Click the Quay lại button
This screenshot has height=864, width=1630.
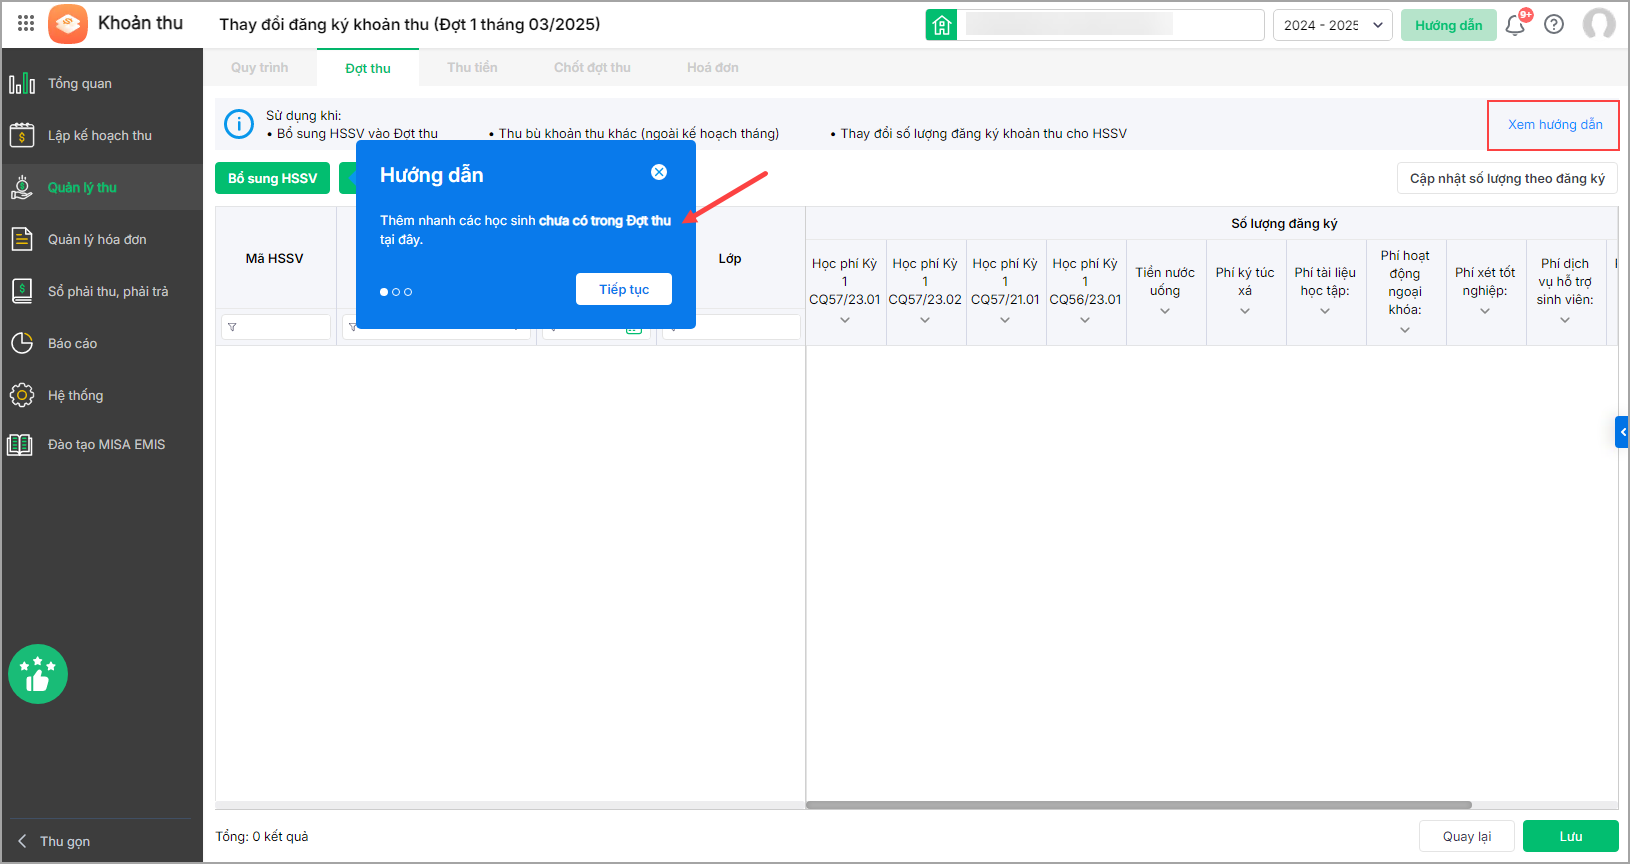pyautogui.click(x=1467, y=836)
